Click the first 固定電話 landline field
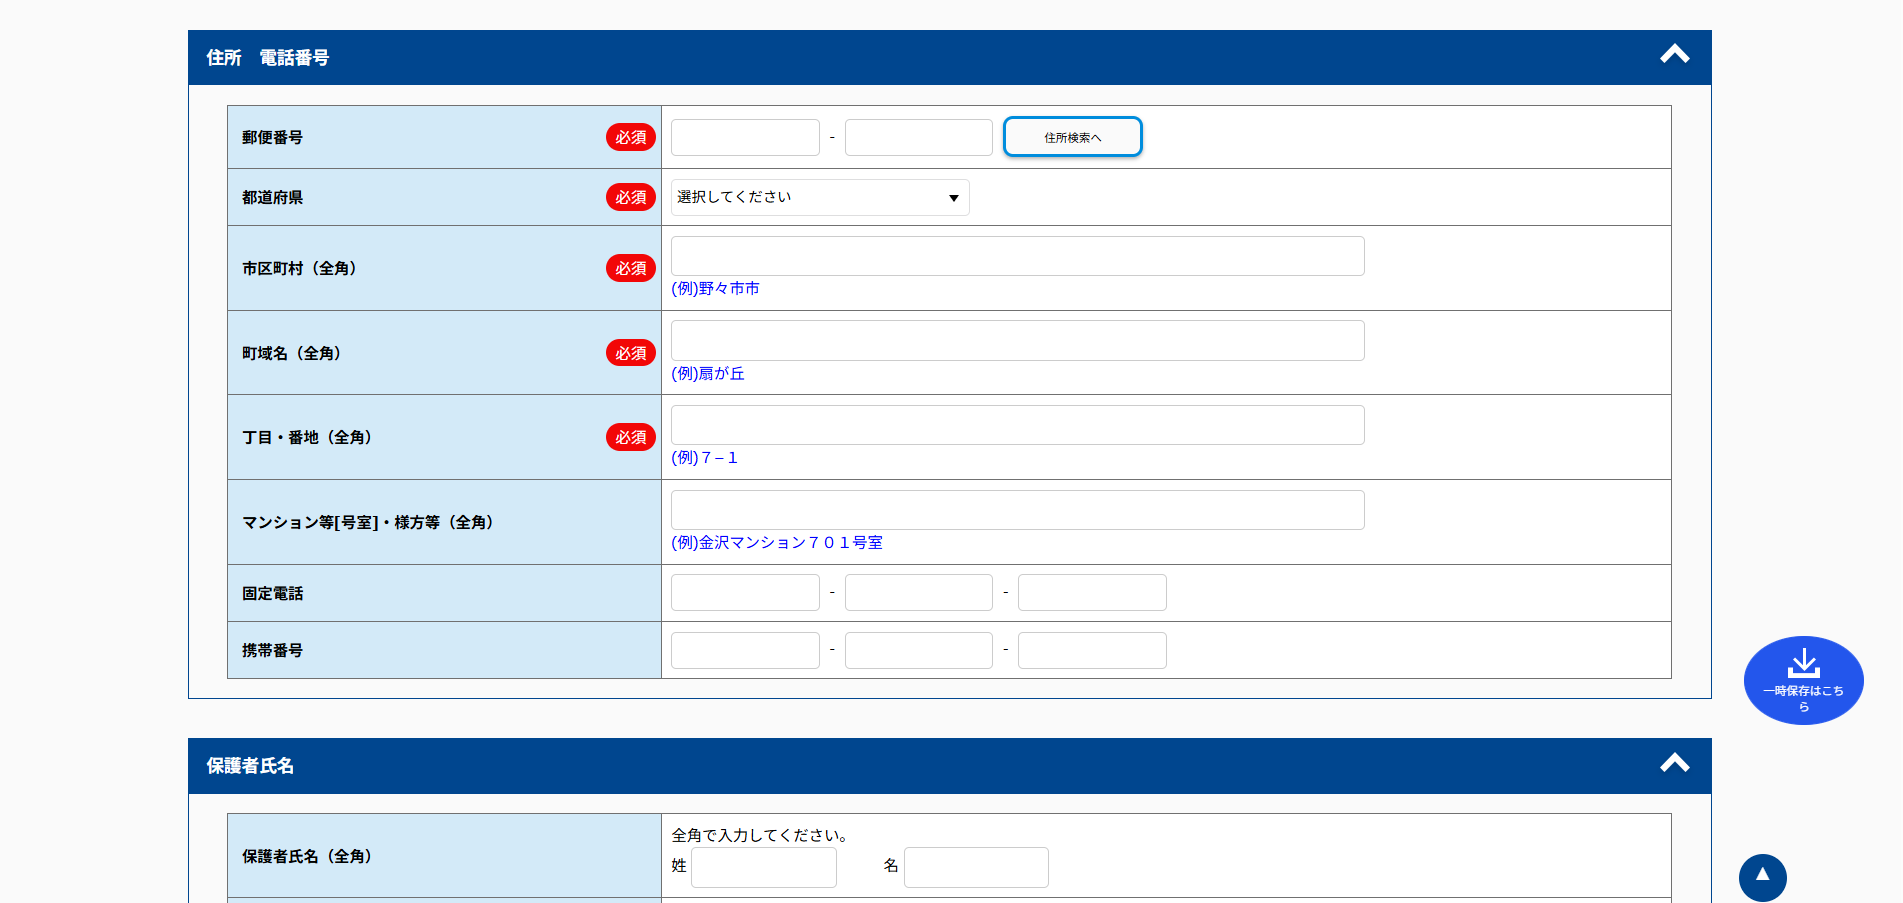This screenshot has height=903, width=1903. coord(745,593)
